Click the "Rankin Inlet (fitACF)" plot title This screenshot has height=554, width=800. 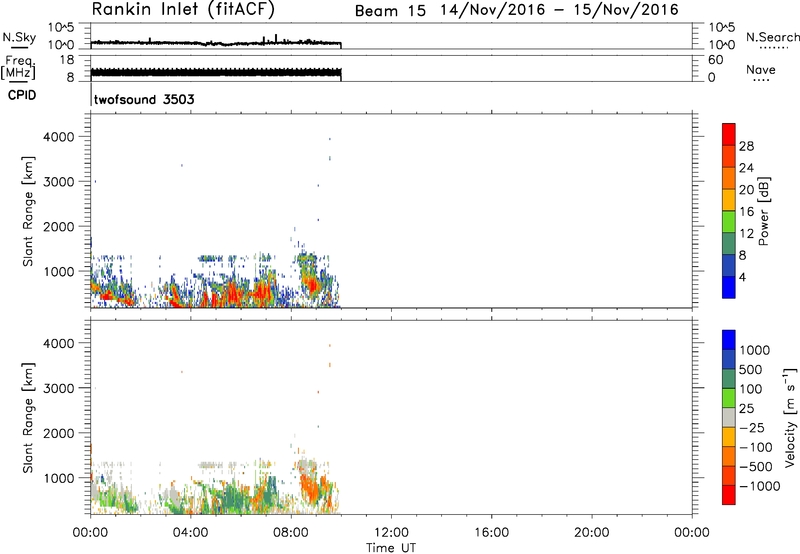pyautogui.click(x=183, y=10)
